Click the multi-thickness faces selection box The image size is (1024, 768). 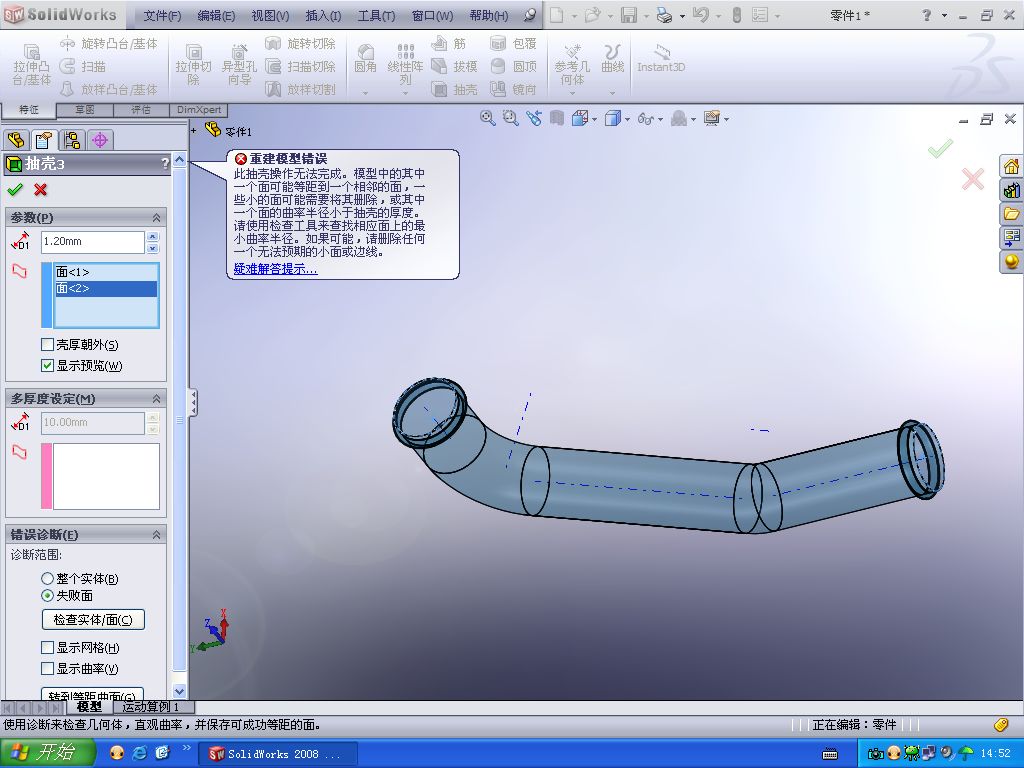coord(106,476)
